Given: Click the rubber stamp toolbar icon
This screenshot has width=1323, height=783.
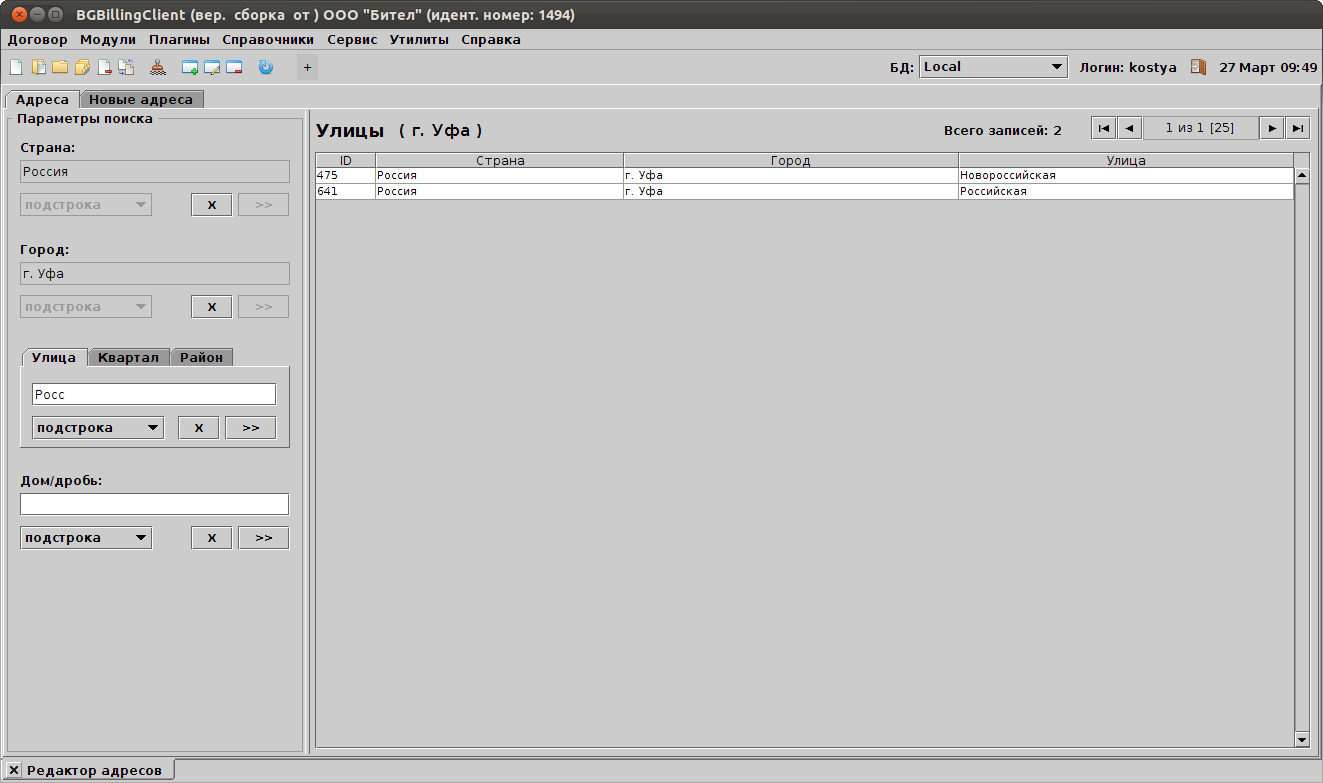Looking at the screenshot, I should (x=158, y=68).
